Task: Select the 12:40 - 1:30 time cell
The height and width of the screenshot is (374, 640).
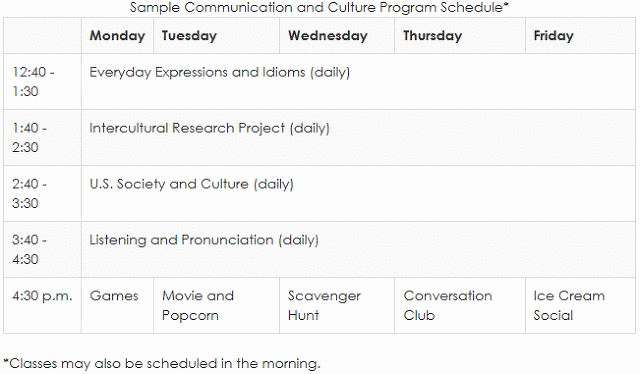Action: pyautogui.click(x=42, y=82)
